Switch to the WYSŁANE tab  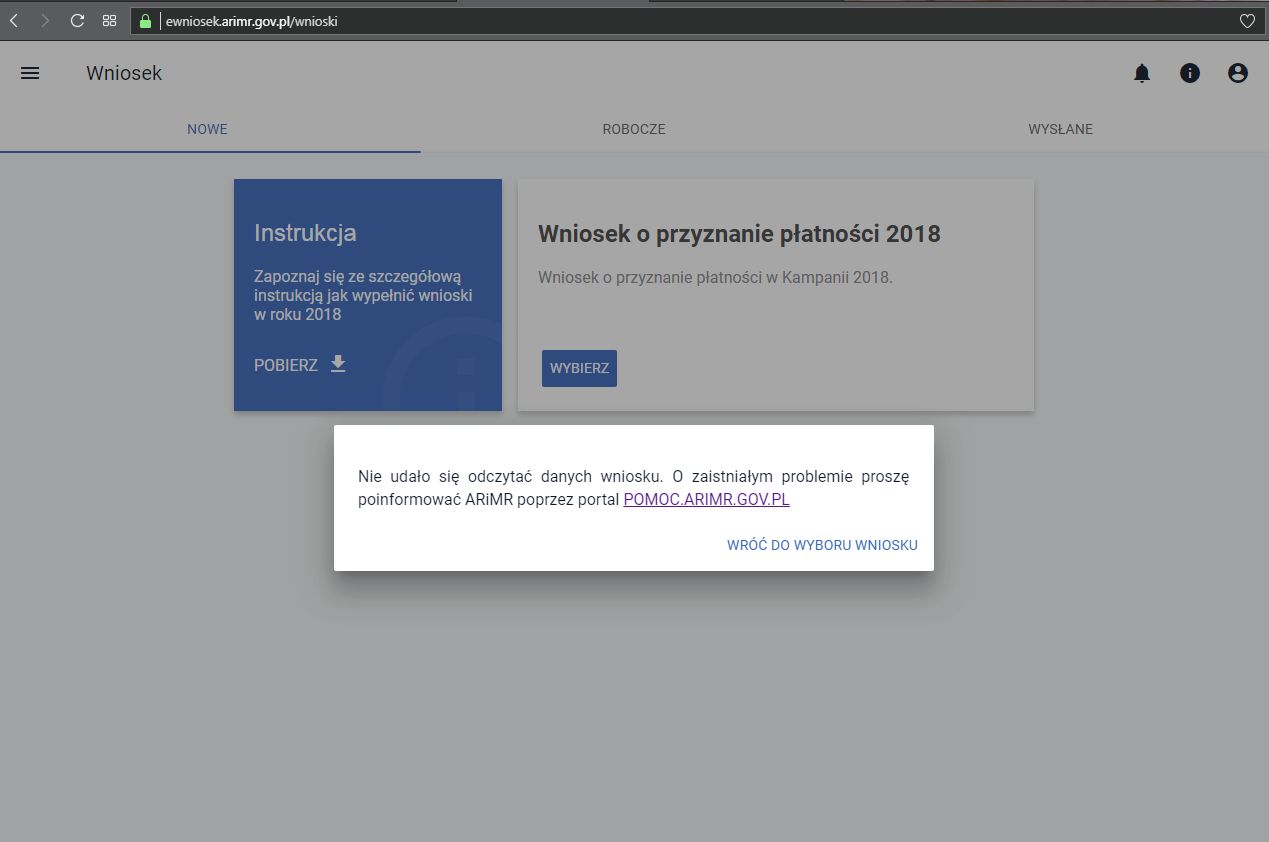pos(1060,129)
